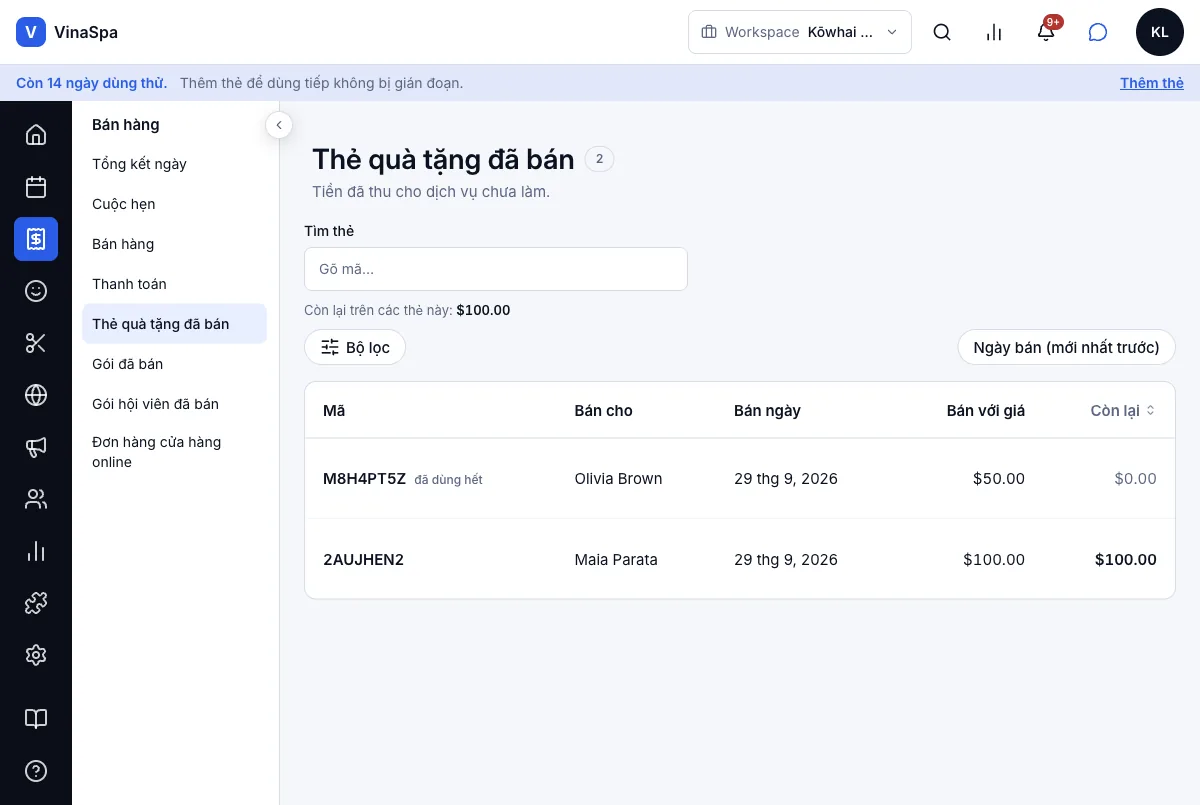Open the Services scissors icon
Screen dimensions: 1200x805
coord(36,343)
